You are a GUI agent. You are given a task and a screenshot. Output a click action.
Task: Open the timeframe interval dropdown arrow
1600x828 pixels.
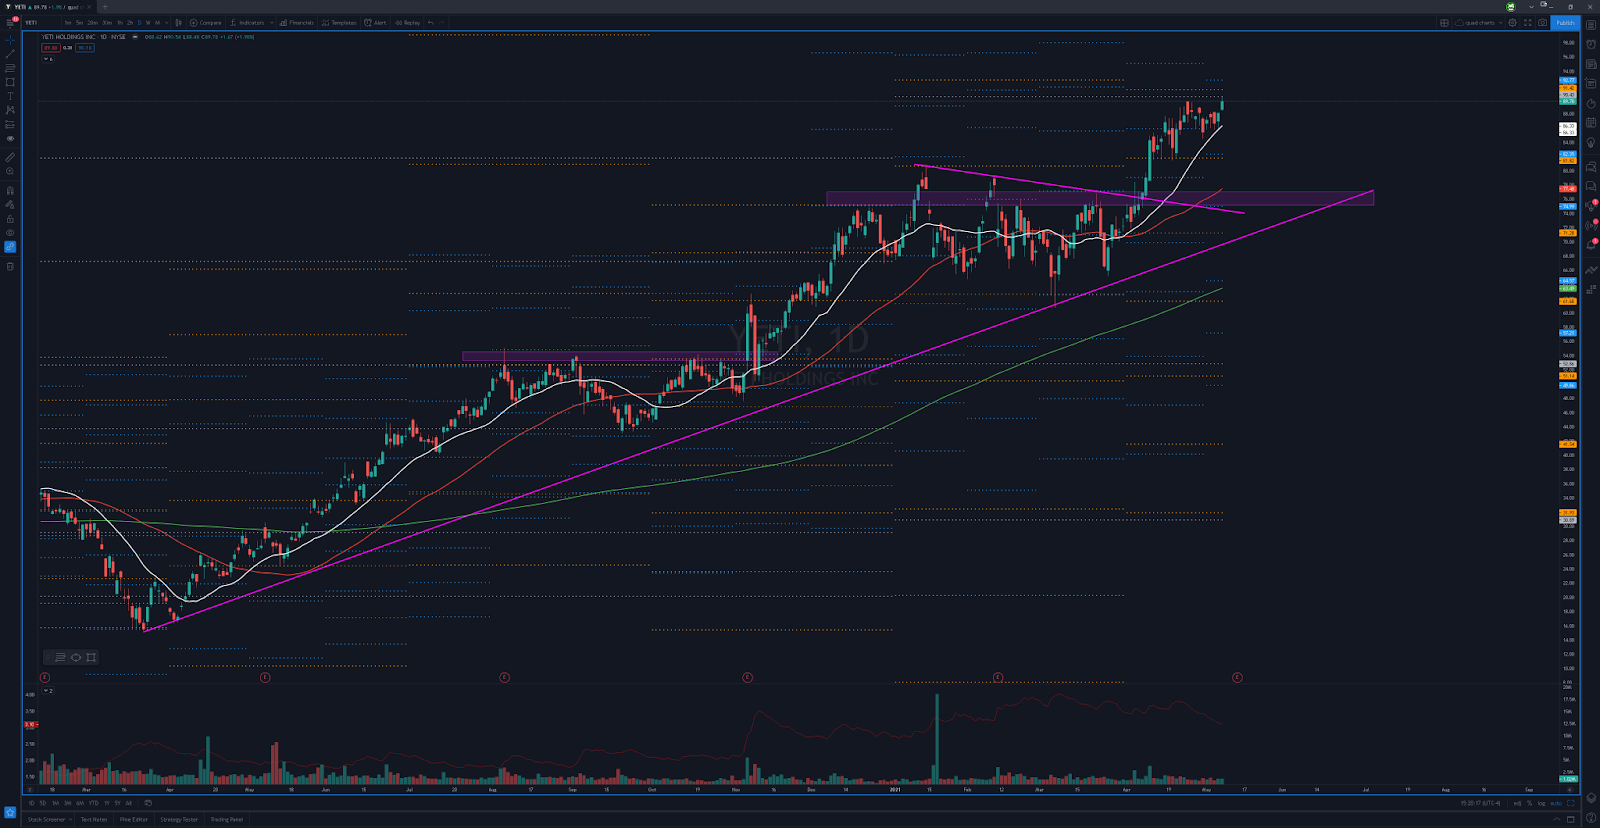pyautogui.click(x=166, y=22)
